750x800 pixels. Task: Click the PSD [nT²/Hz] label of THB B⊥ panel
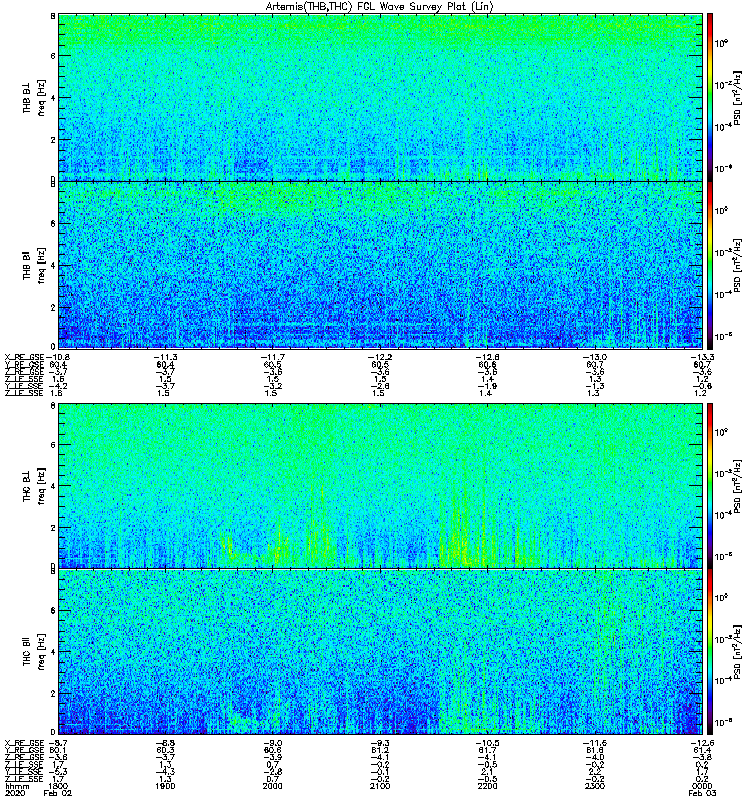(737, 97)
